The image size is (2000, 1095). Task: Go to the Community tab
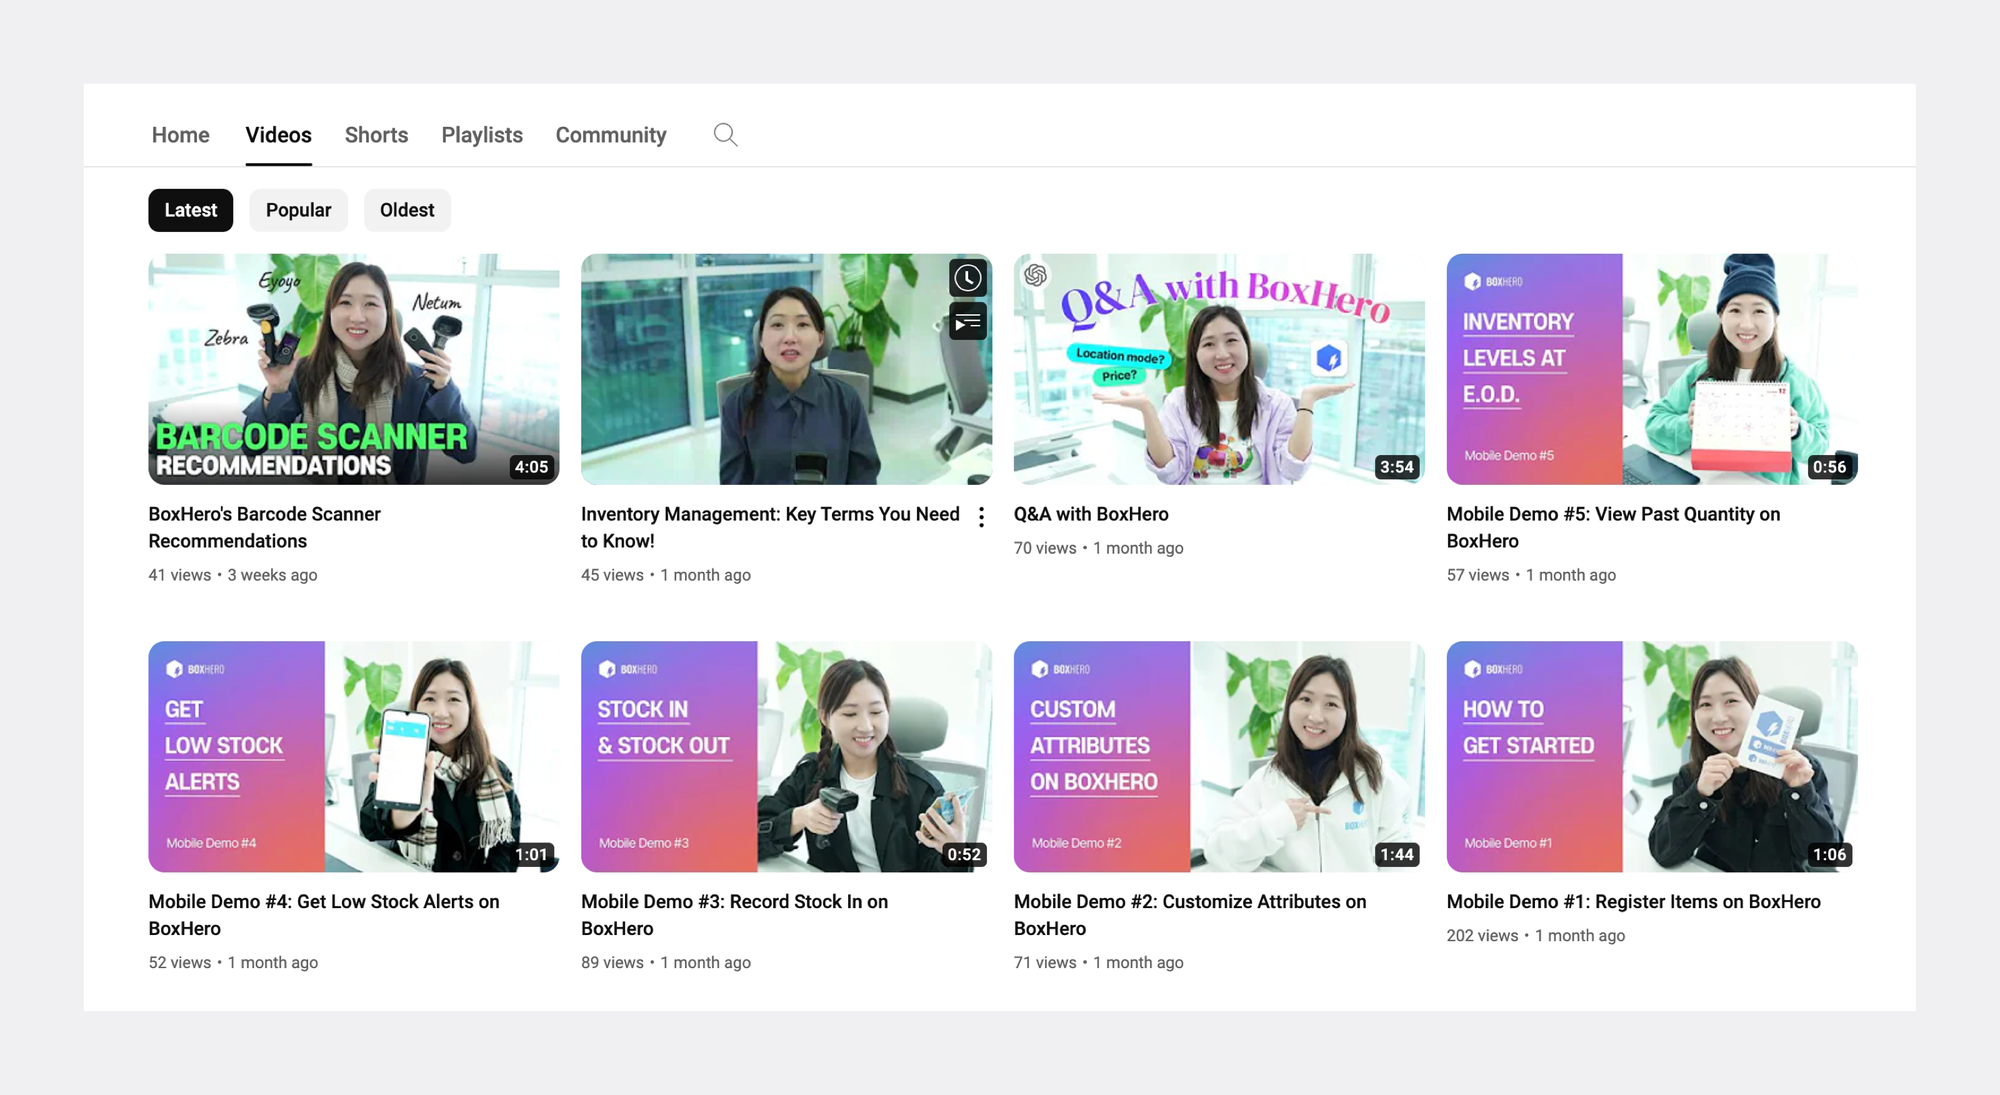point(611,134)
